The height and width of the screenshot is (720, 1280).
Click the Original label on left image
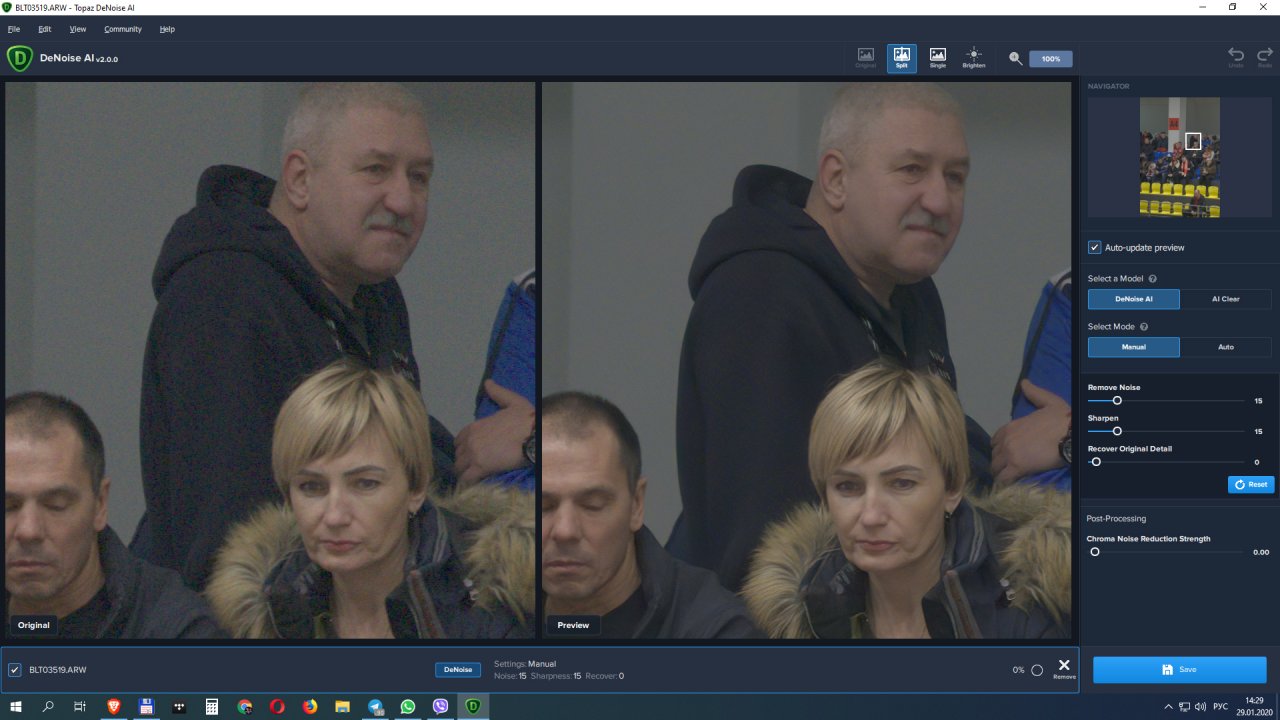click(34, 625)
